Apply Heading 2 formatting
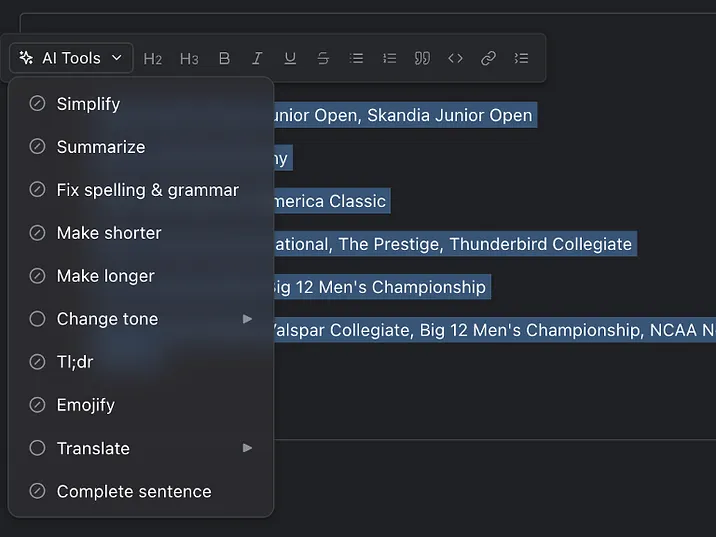Screen dimensions: 716x537 coord(153,58)
